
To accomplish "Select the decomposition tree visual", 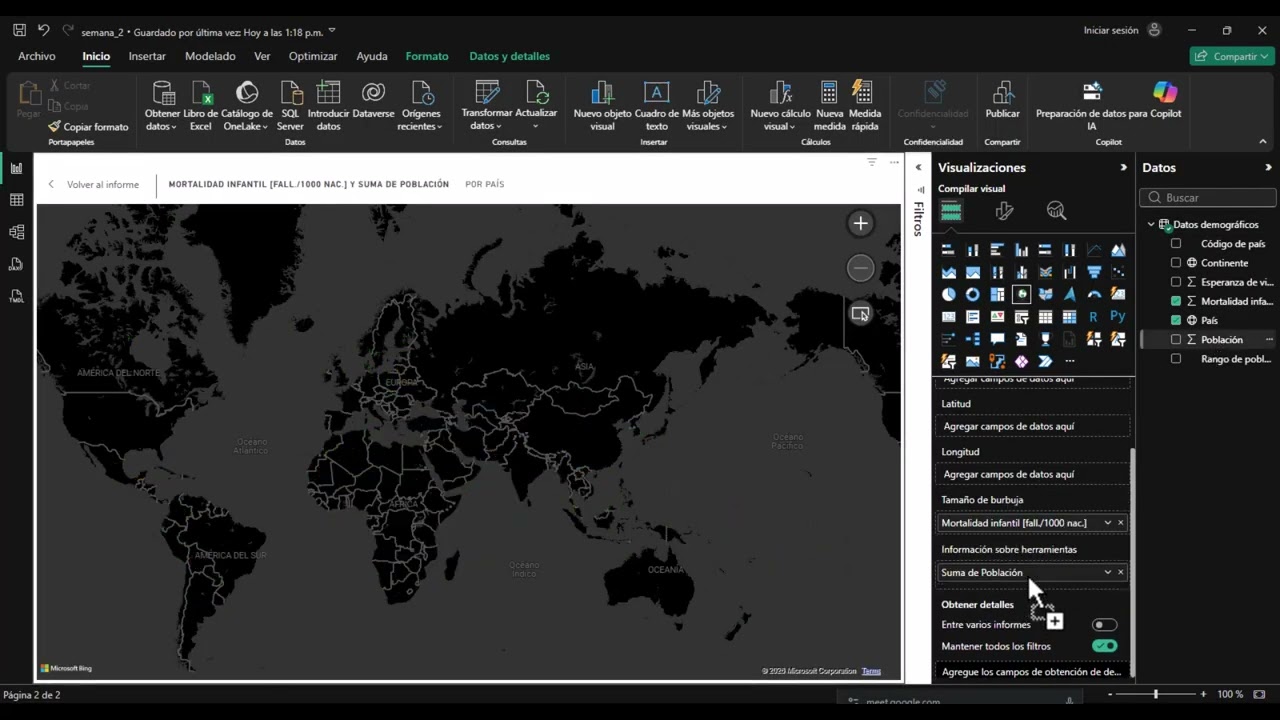I will coord(972,339).
